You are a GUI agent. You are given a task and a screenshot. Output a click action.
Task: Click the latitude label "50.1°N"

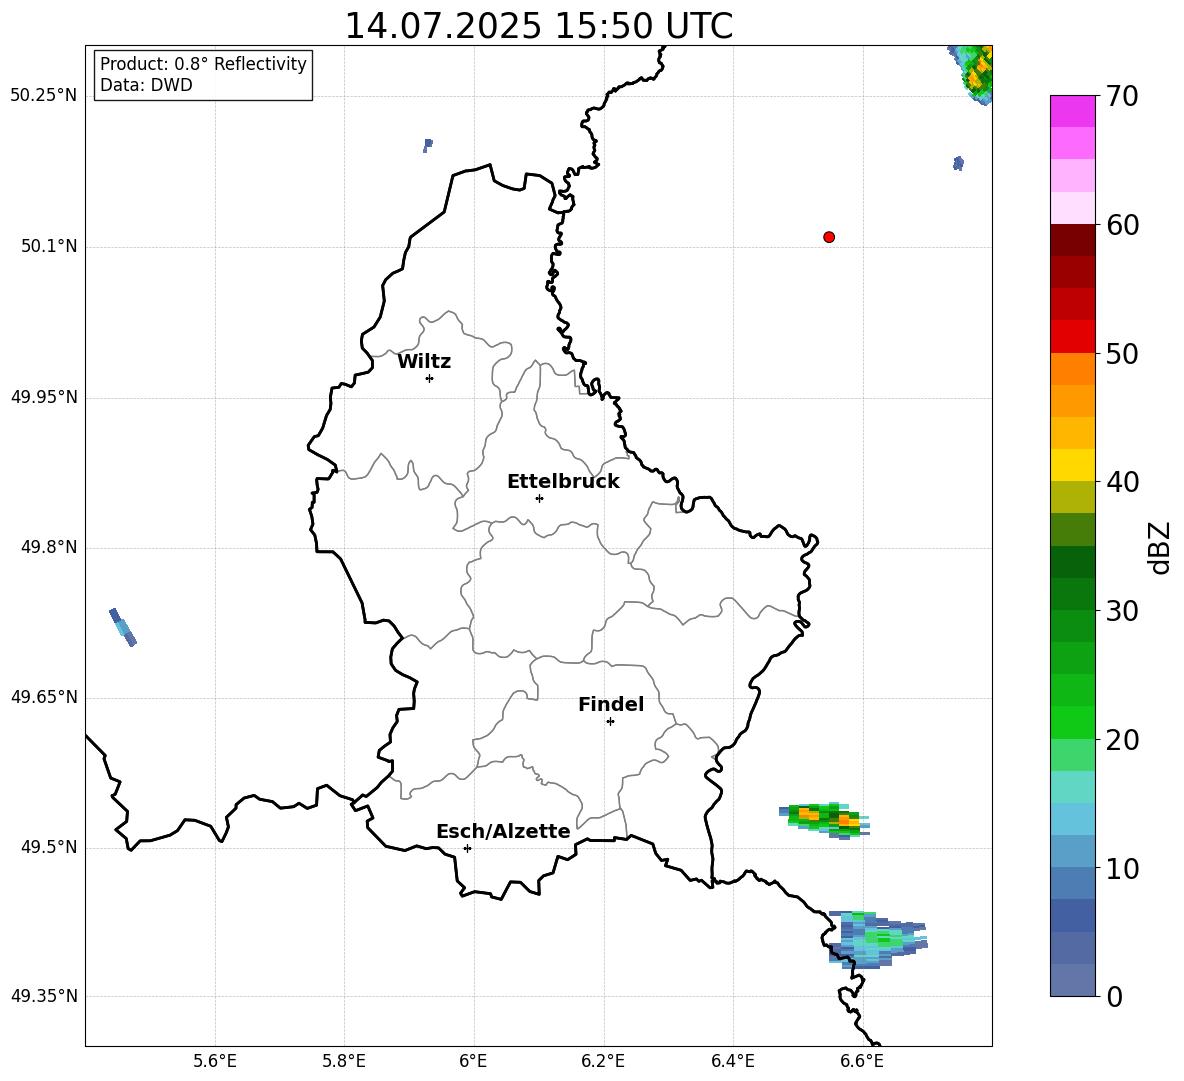49,246
